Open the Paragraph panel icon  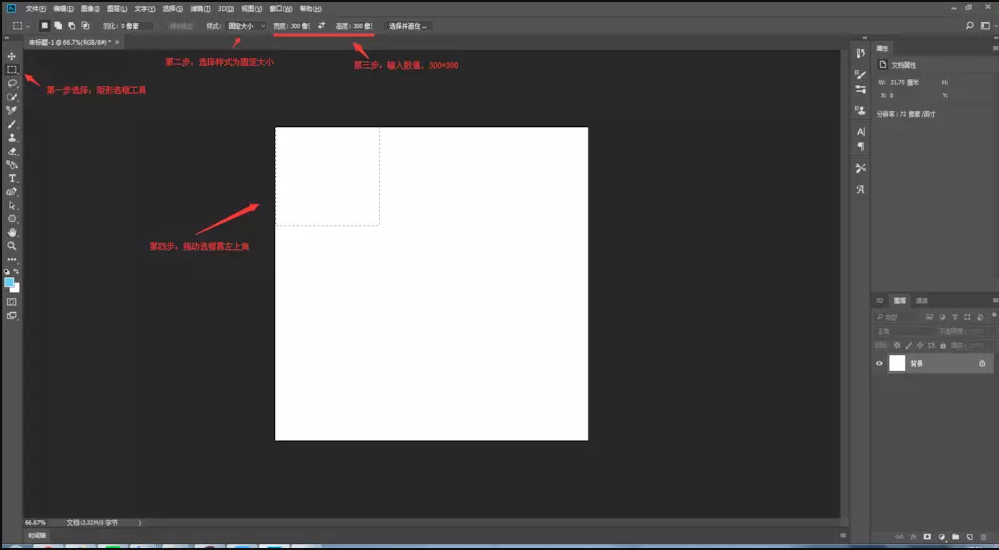(861, 147)
